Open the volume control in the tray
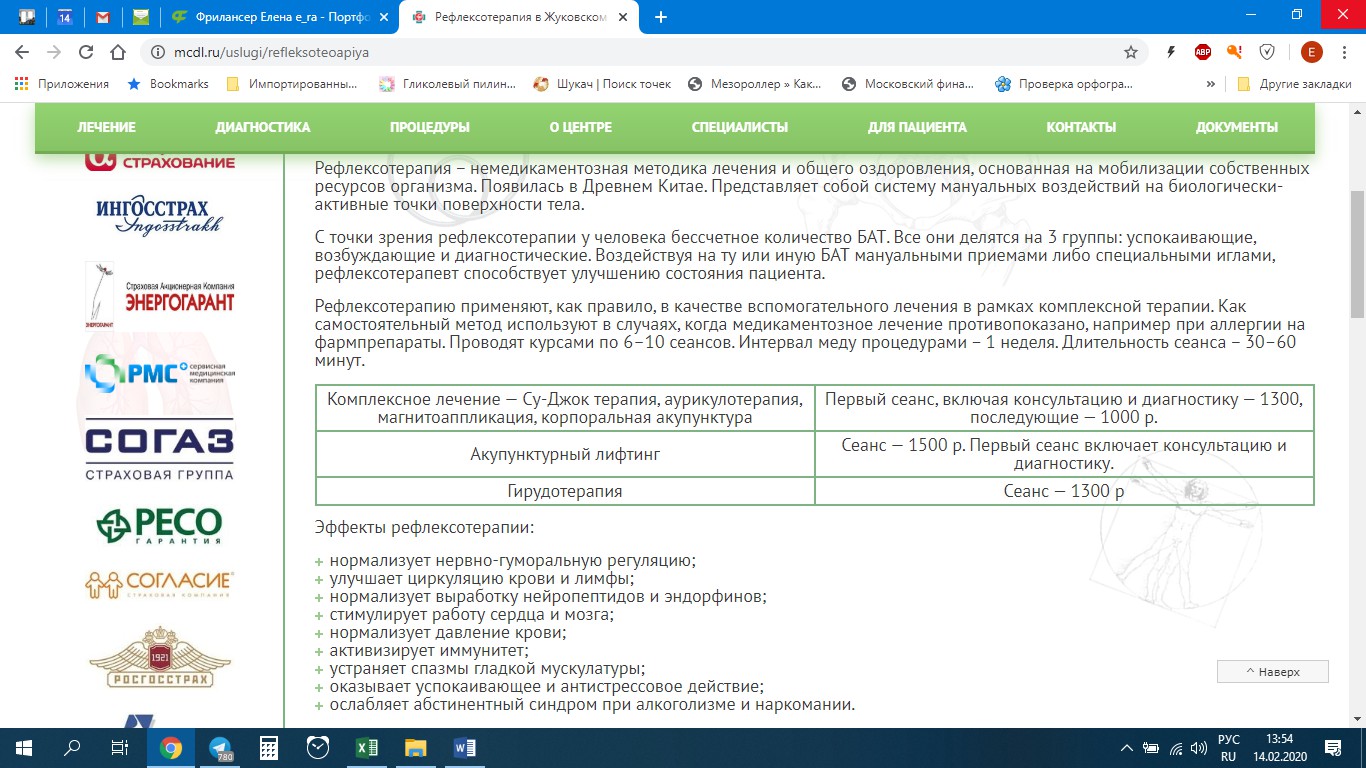Screen dimensions: 1366x768 1201,747
